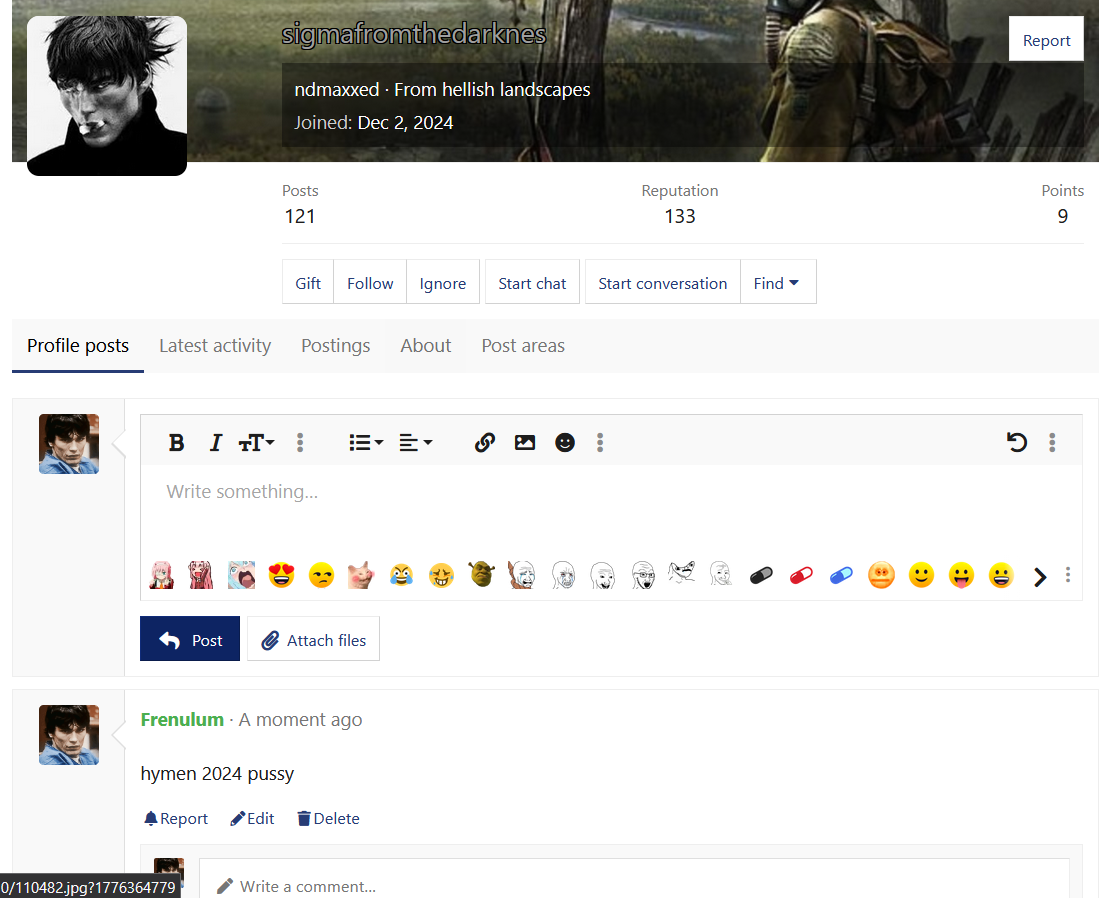Click the Post button
Screen dimensions: 1106x898
click(190, 638)
